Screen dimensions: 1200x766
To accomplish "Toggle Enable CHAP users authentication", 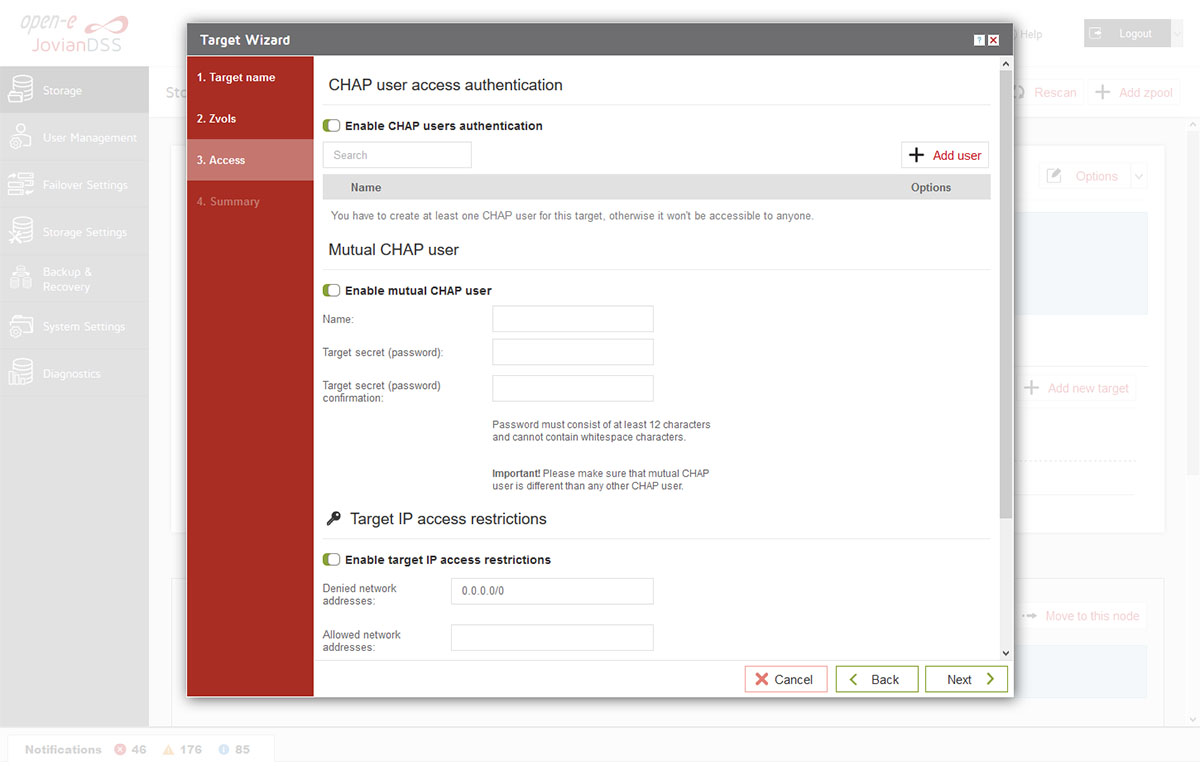I will pos(332,126).
